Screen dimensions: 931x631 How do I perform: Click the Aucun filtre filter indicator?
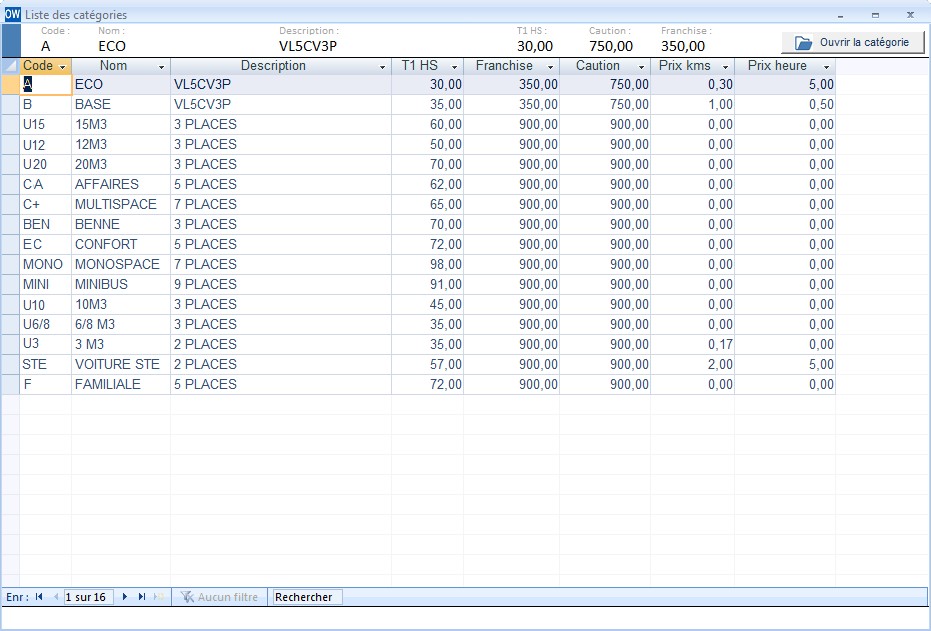click(x=219, y=597)
